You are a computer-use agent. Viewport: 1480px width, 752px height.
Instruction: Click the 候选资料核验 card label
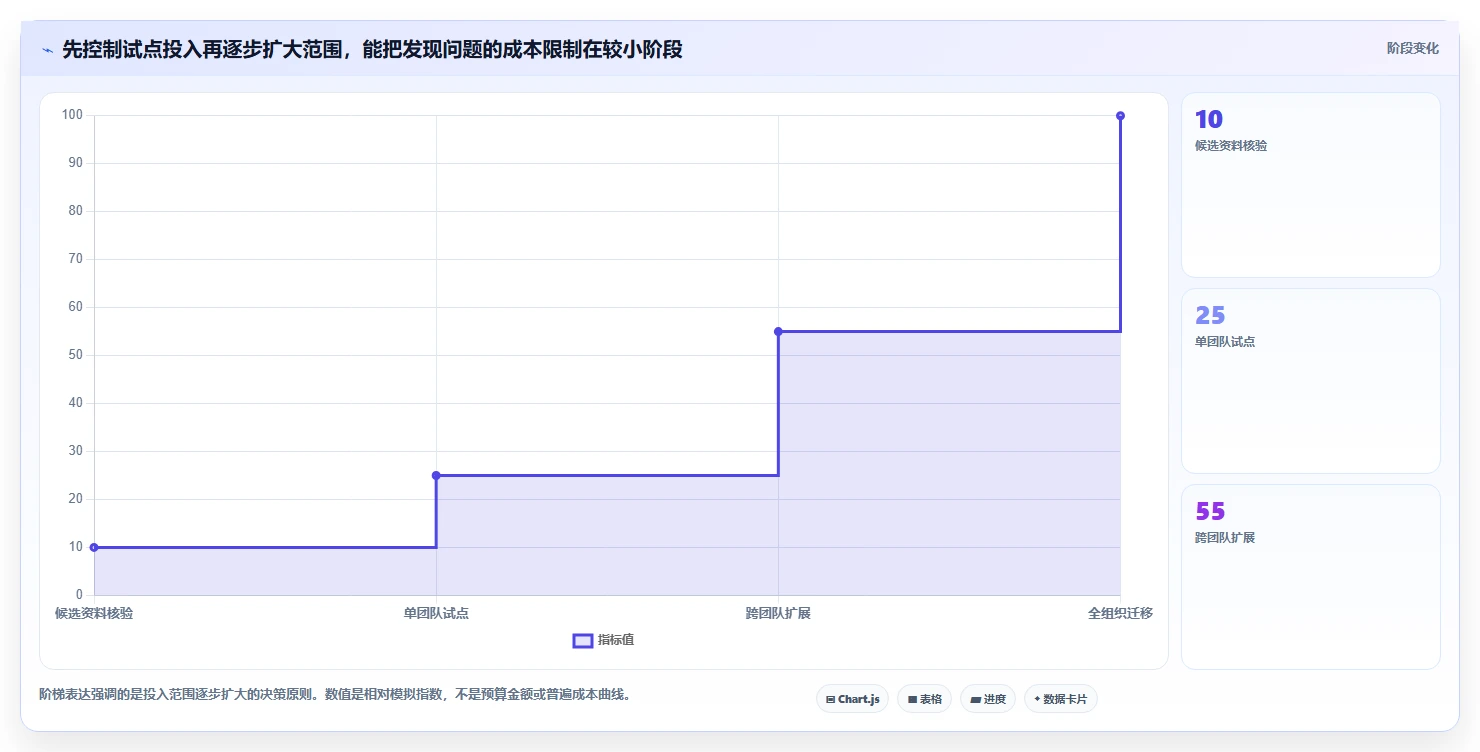pyautogui.click(x=1231, y=146)
